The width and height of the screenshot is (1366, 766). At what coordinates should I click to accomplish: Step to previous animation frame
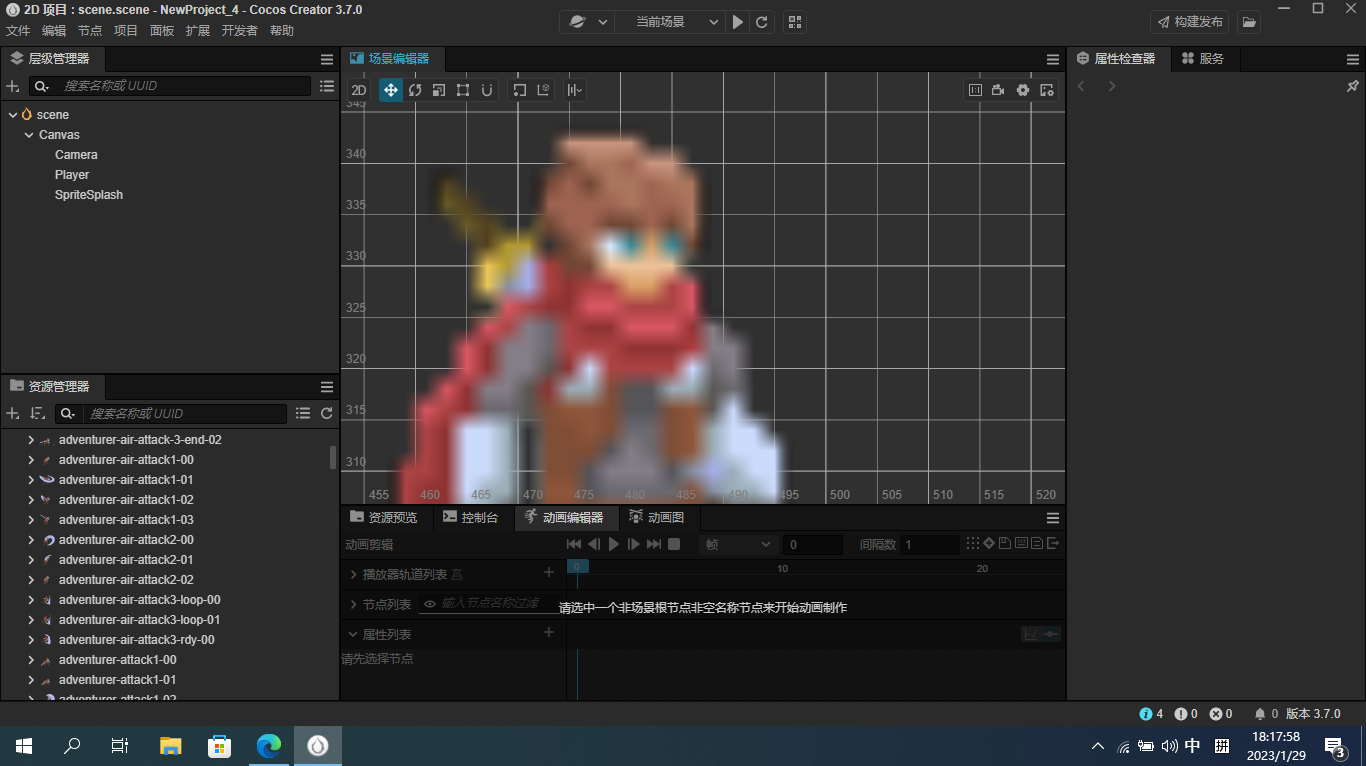pyautogui.click(x=594, y=544)
